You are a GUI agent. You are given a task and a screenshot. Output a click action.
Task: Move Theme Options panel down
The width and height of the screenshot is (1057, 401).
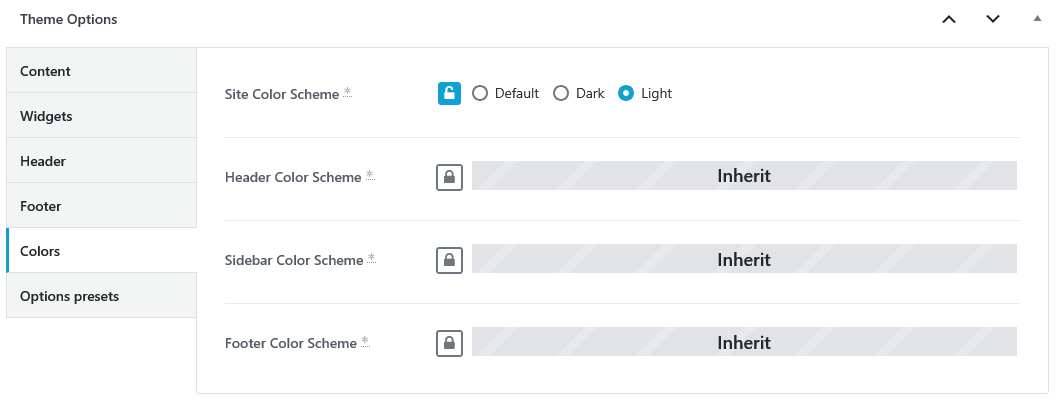tap(993, 20)
